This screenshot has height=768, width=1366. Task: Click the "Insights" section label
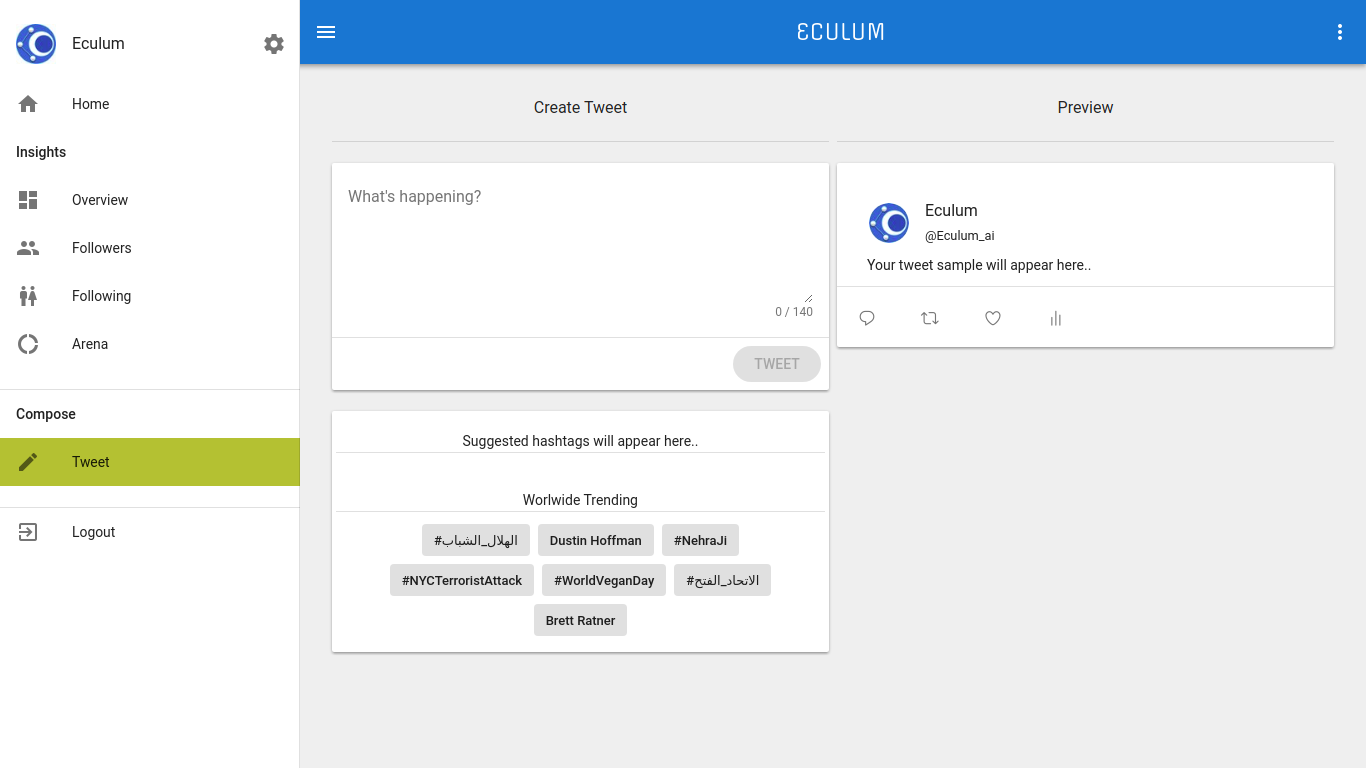pos(41,152)
